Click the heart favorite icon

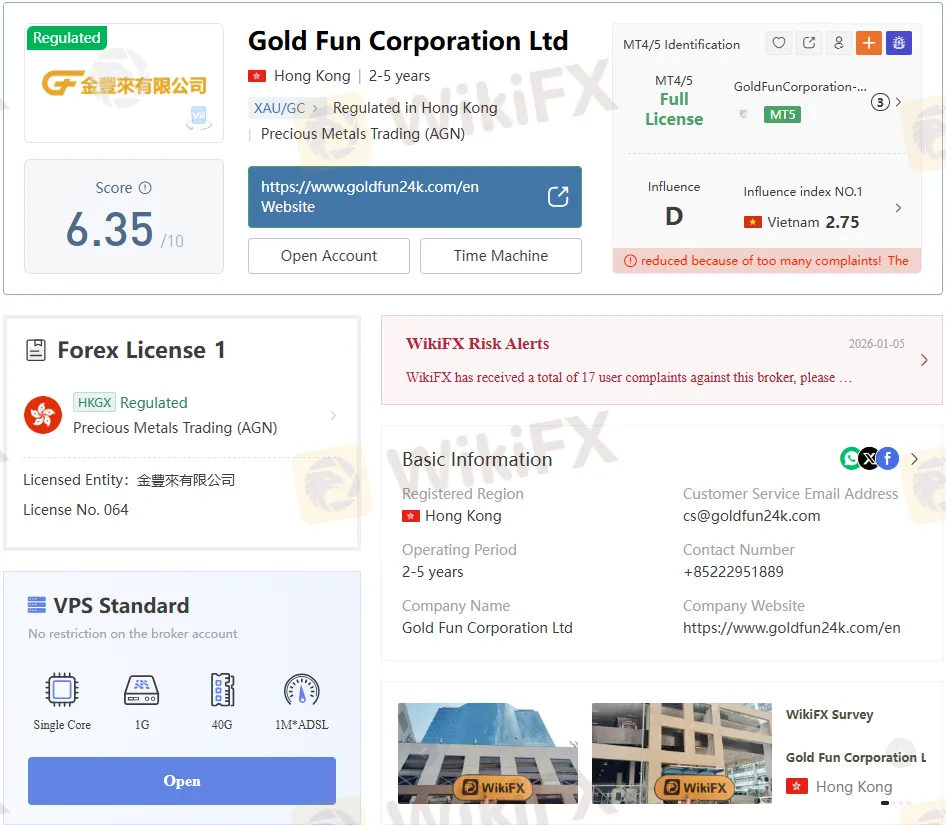click(779, 43)
